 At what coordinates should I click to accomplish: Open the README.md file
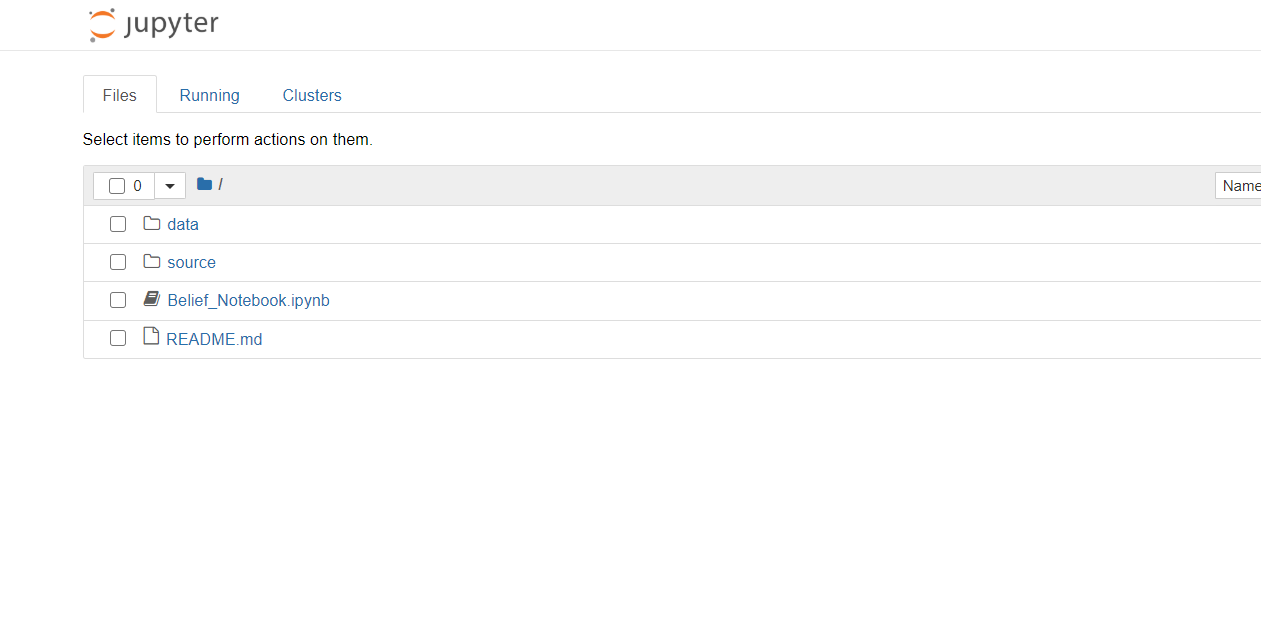213,338
